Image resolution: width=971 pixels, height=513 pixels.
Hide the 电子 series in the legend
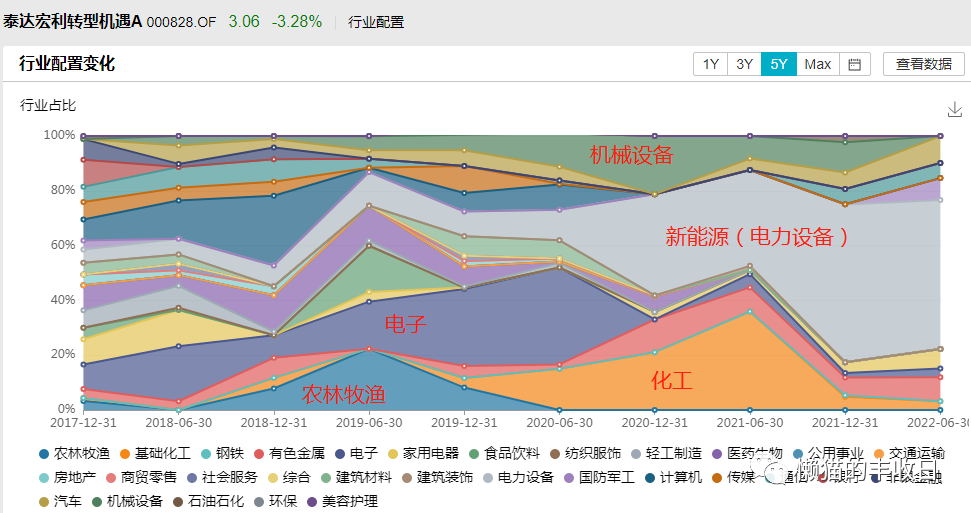[x=356, y=454]
